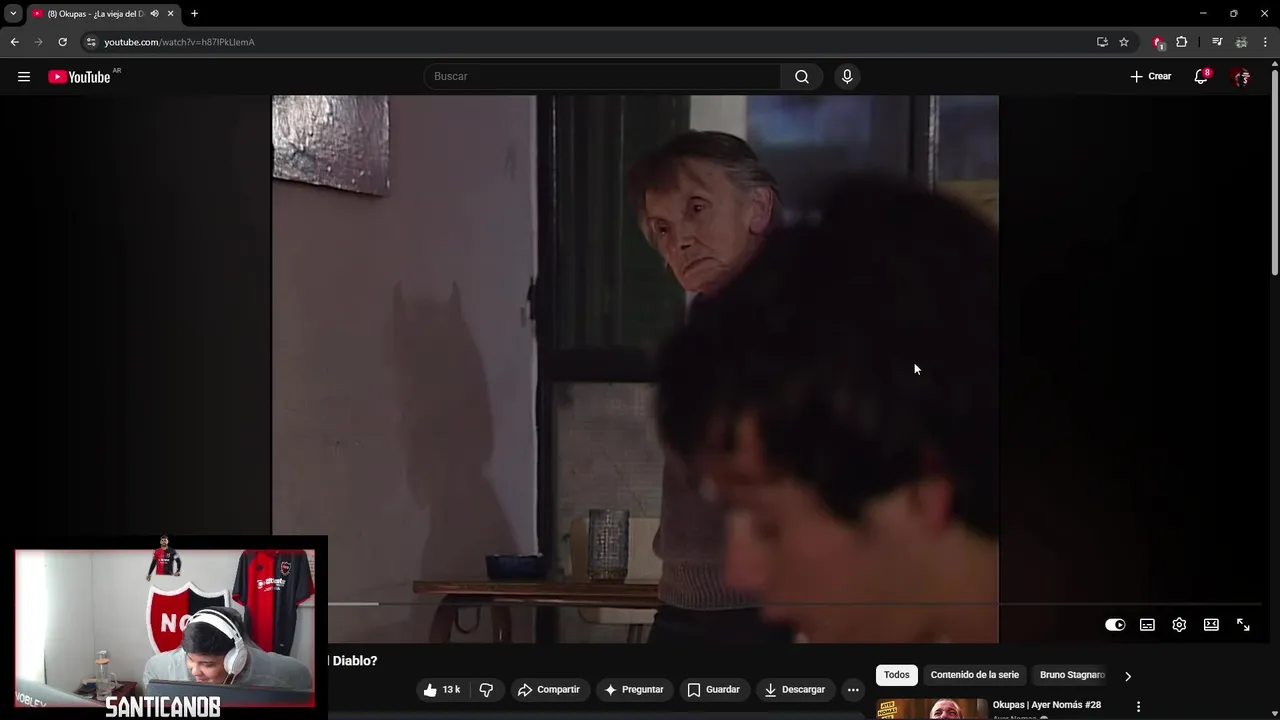Open player settings gear
The width and height of the screenshot is (1280, 720).
point(1179,625)
